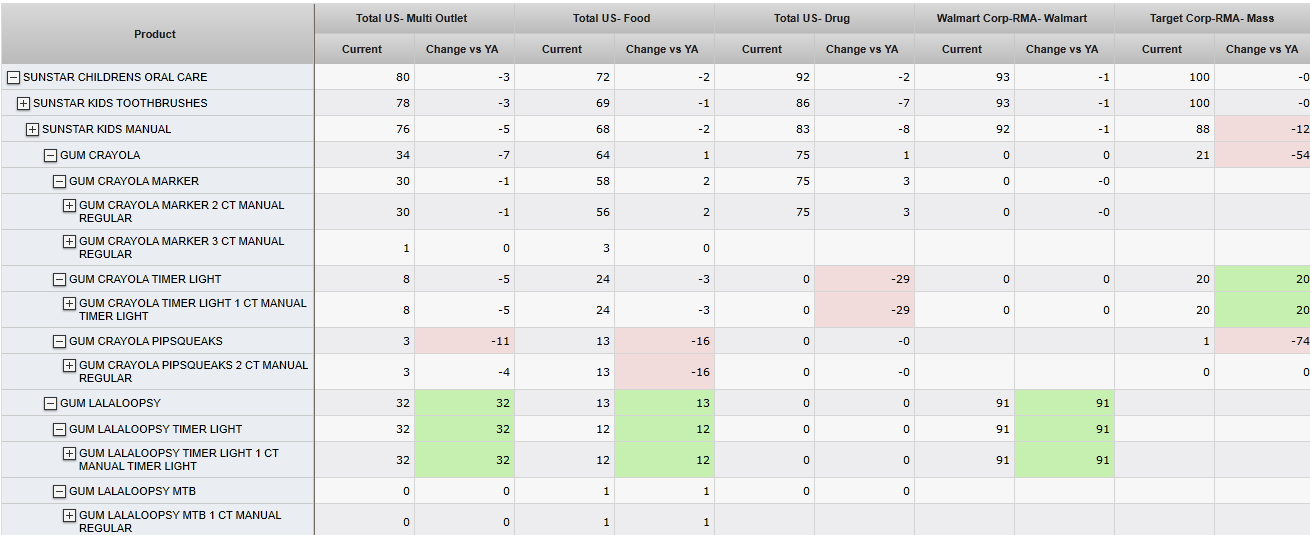1310x535 pixels.
Task: Click the Product column header
Action: click(155, 34)
